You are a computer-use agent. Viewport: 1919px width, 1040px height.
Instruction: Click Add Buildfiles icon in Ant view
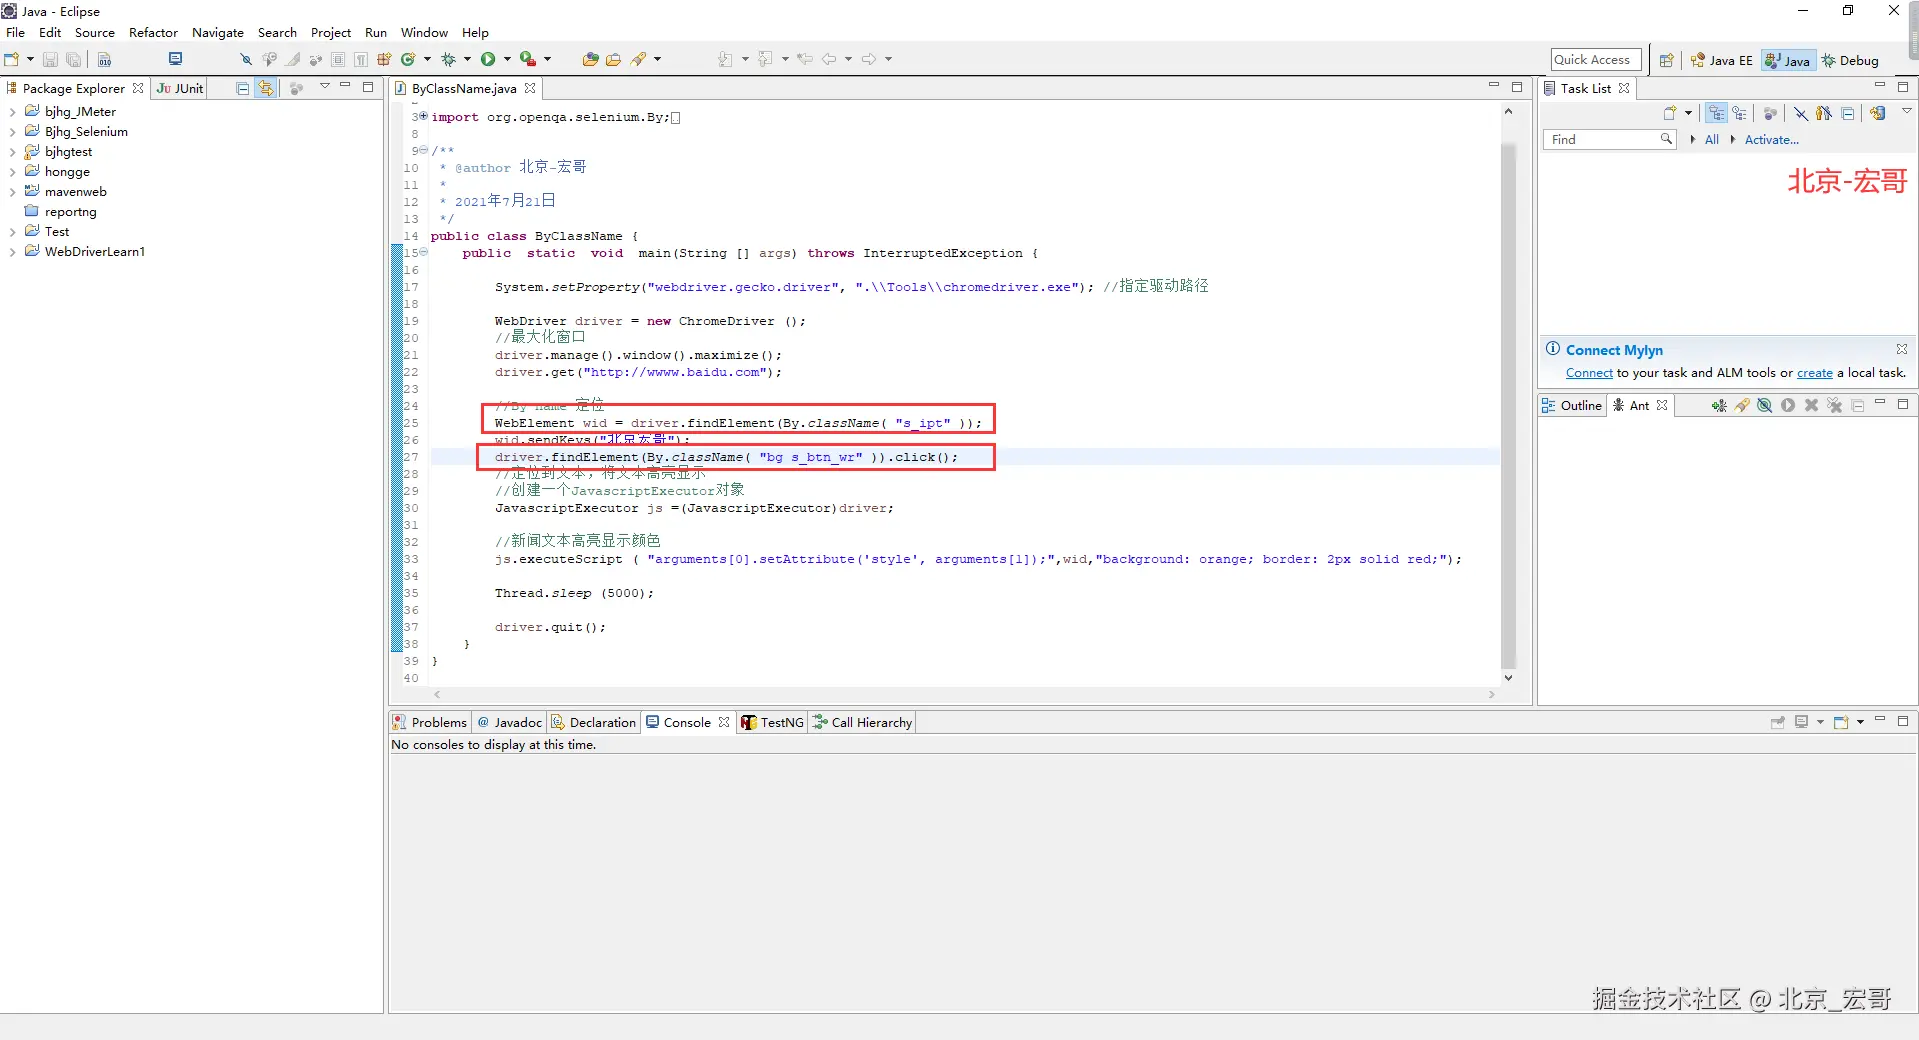(1718, 405)
